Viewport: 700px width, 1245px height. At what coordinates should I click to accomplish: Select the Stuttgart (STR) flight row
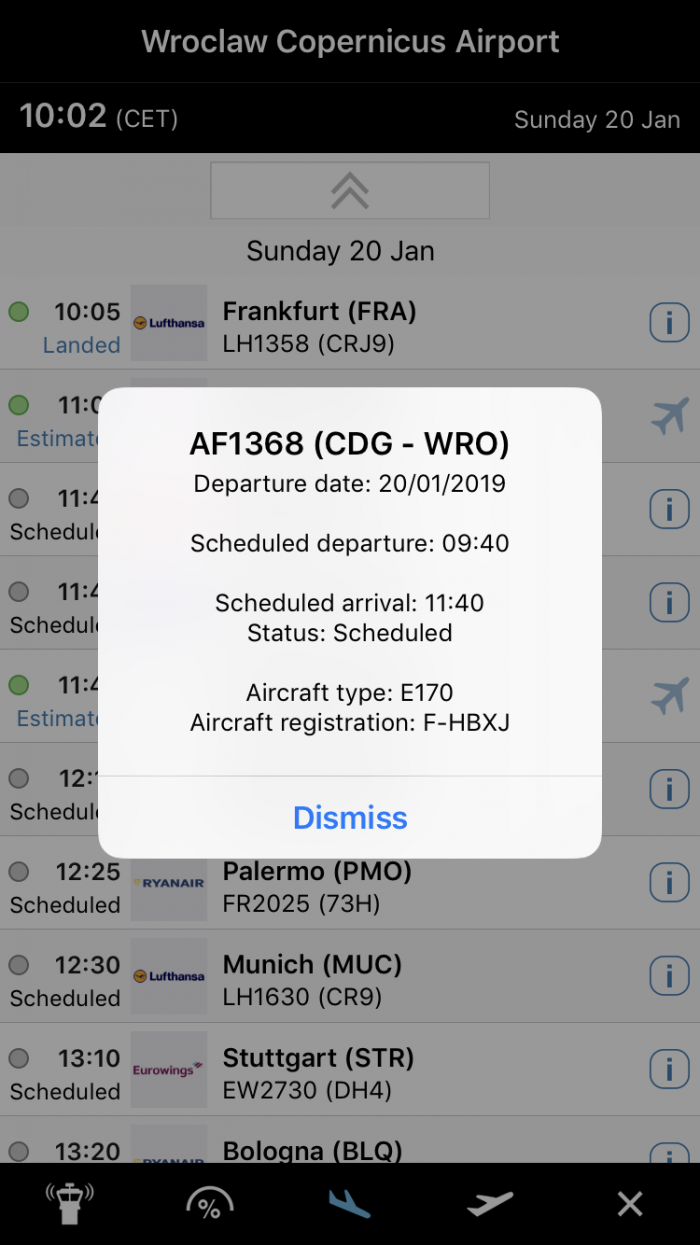point(400,1070)
